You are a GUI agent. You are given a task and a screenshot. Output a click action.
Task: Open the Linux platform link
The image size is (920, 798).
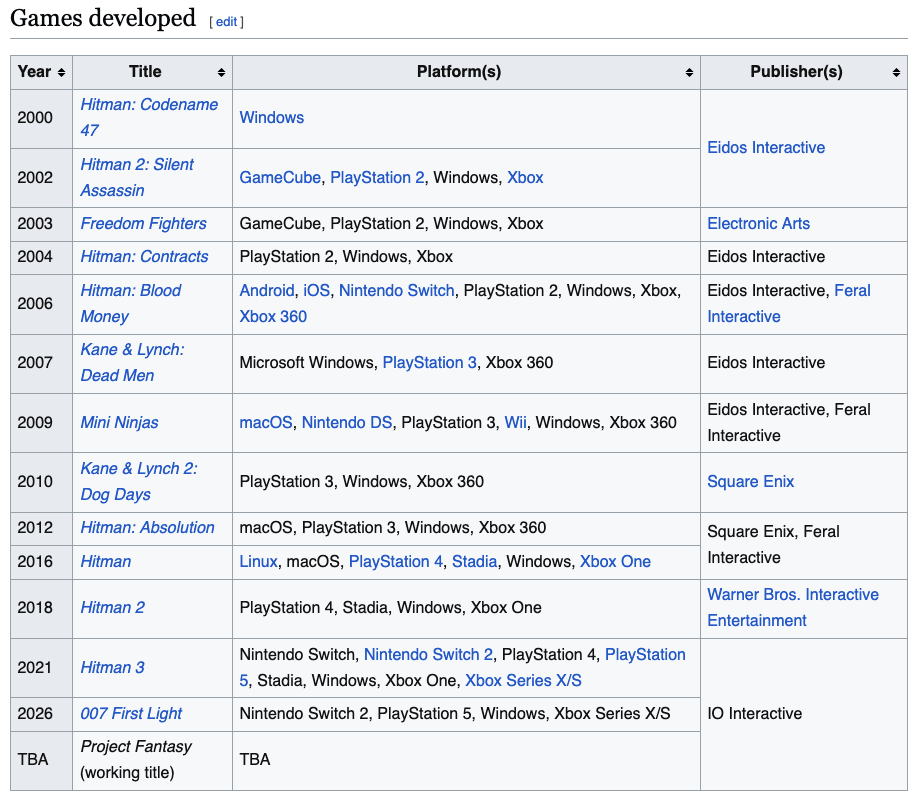[258, 562]
